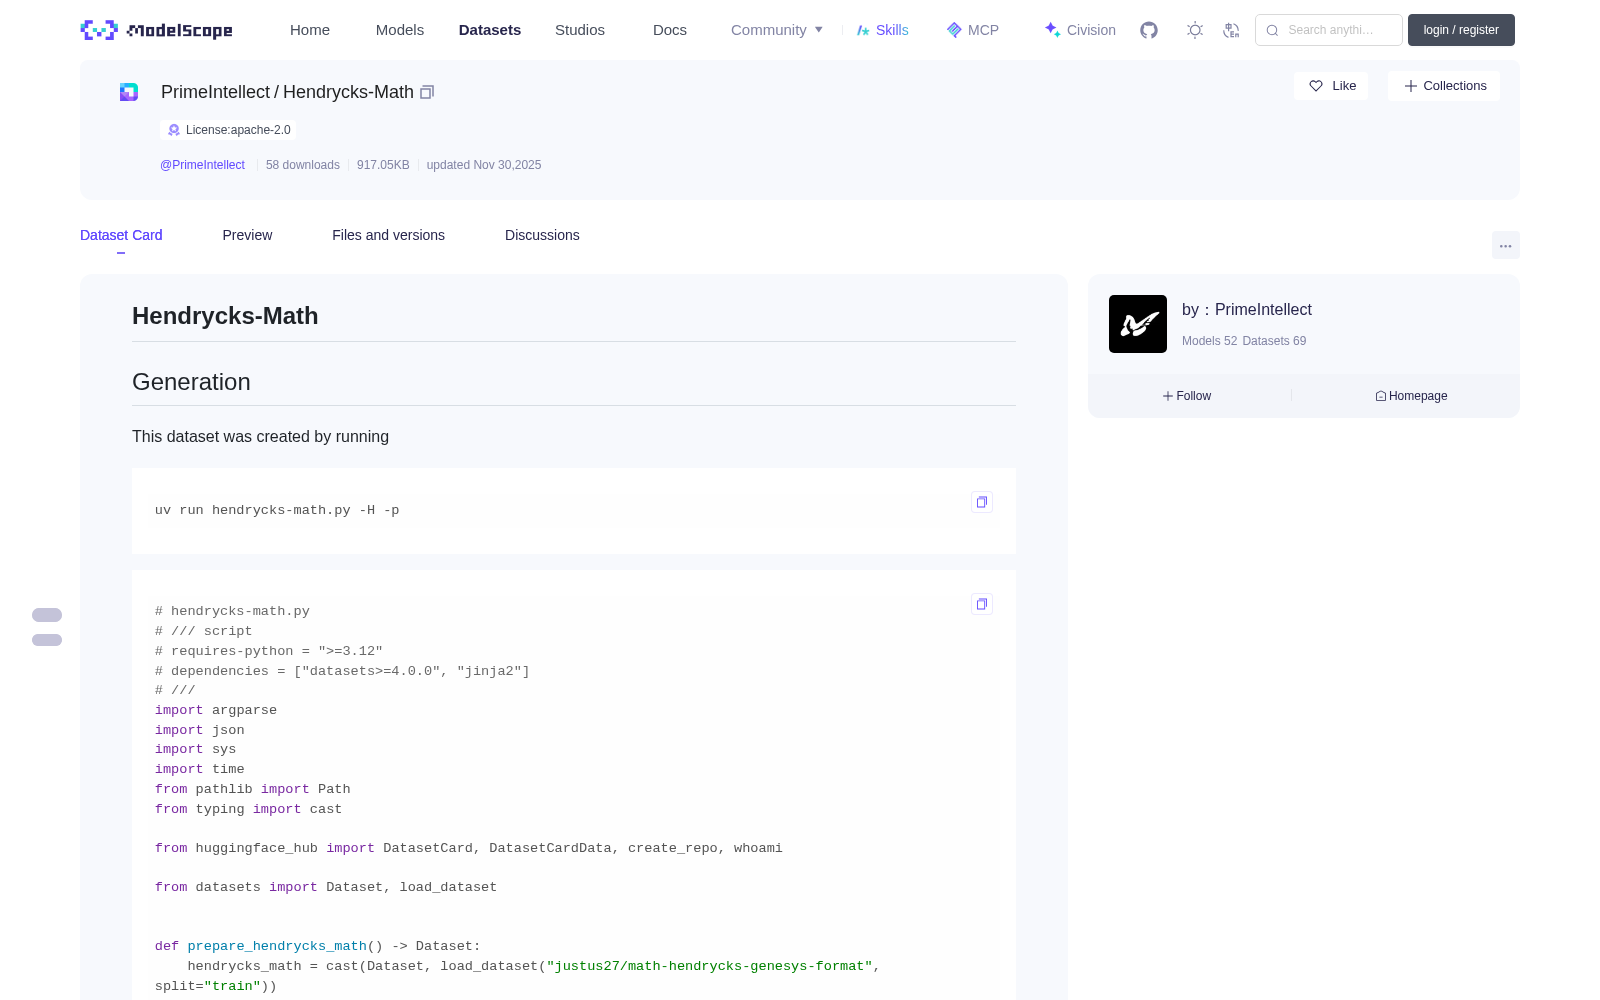The height and width of the screenshot is (1000, 1600).
Task: Like this dataset
Action: pyautogui.click(x=1331, y=86)
